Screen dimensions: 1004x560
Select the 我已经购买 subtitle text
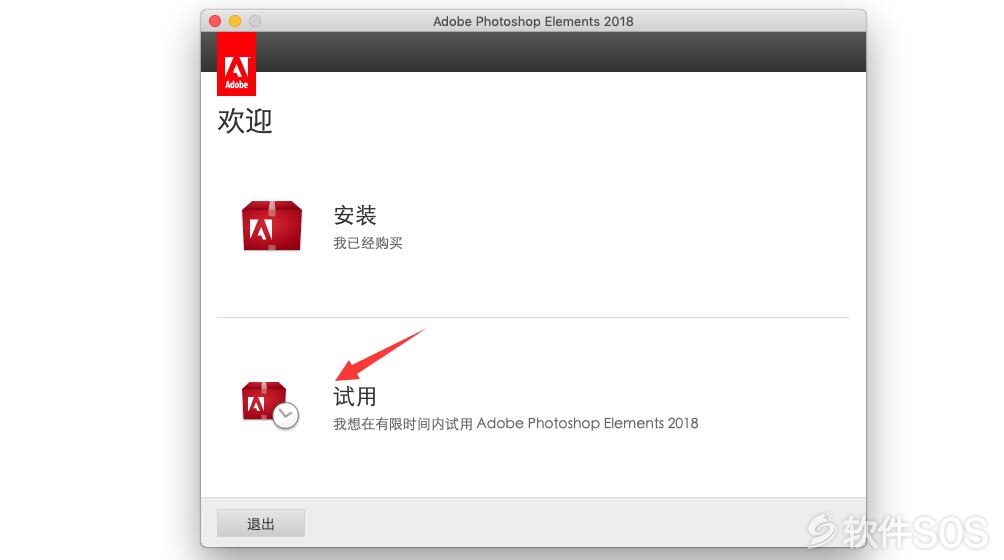368,243
